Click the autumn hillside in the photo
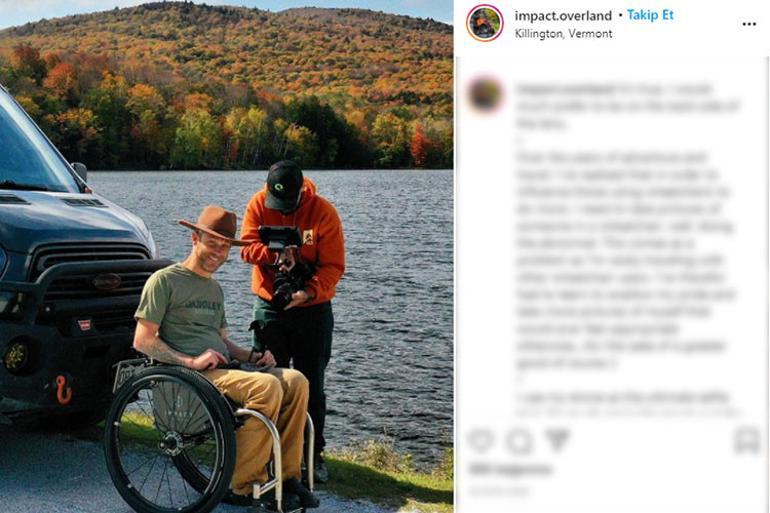 click(x=226, y=83)
